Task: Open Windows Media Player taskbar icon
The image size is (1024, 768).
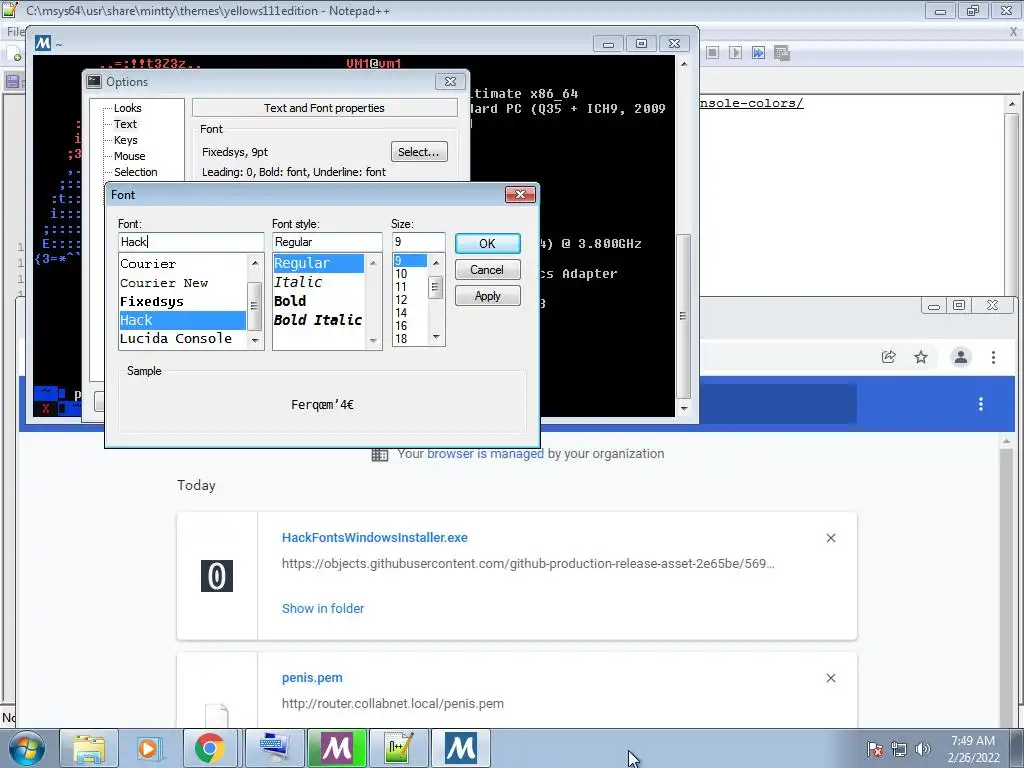Action: click(148, 748)
